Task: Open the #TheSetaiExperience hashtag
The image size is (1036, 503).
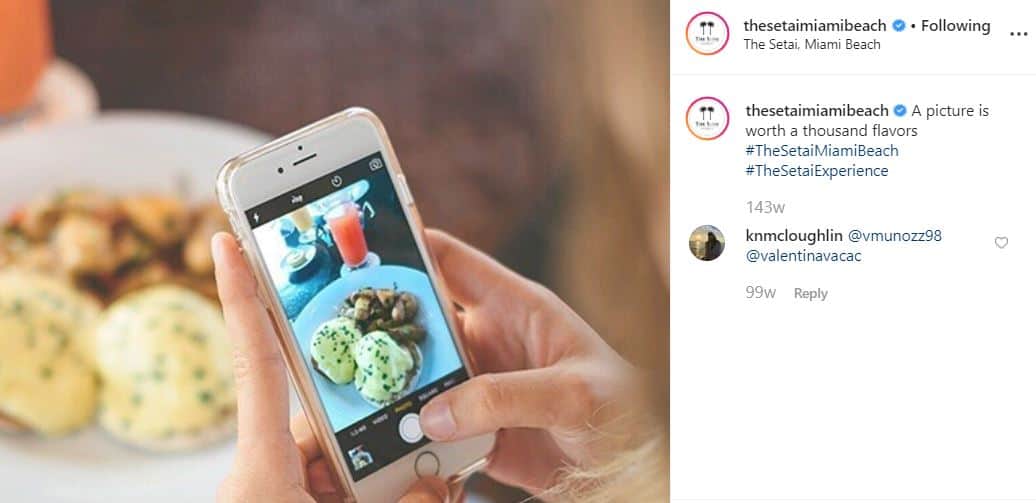Action: coord(817,171)
